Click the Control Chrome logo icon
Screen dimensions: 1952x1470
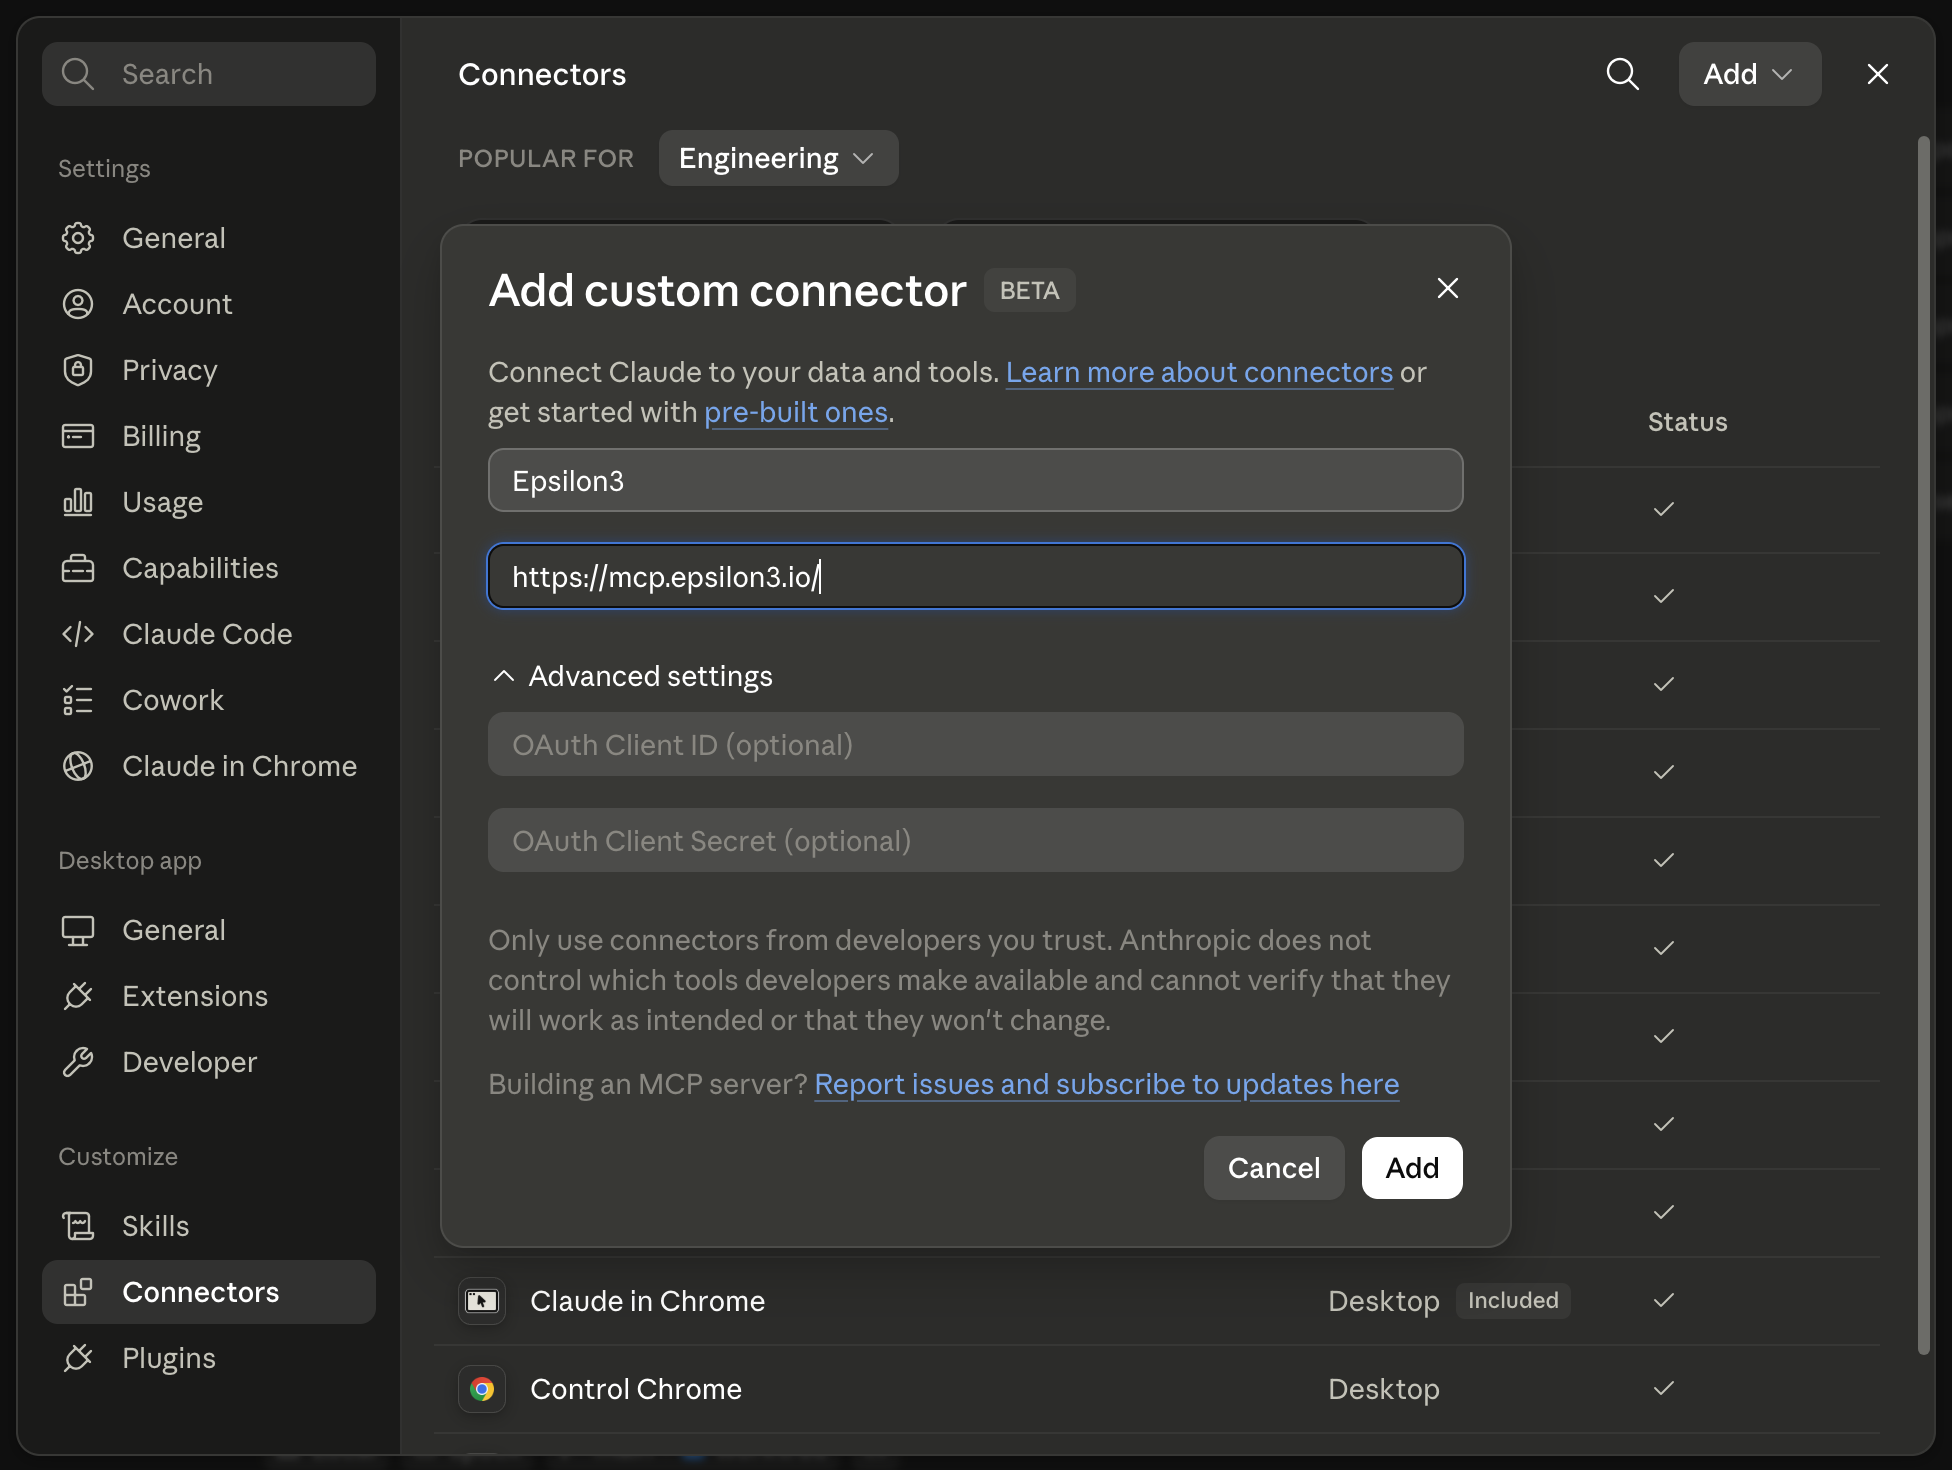(x=482, y=1389)
